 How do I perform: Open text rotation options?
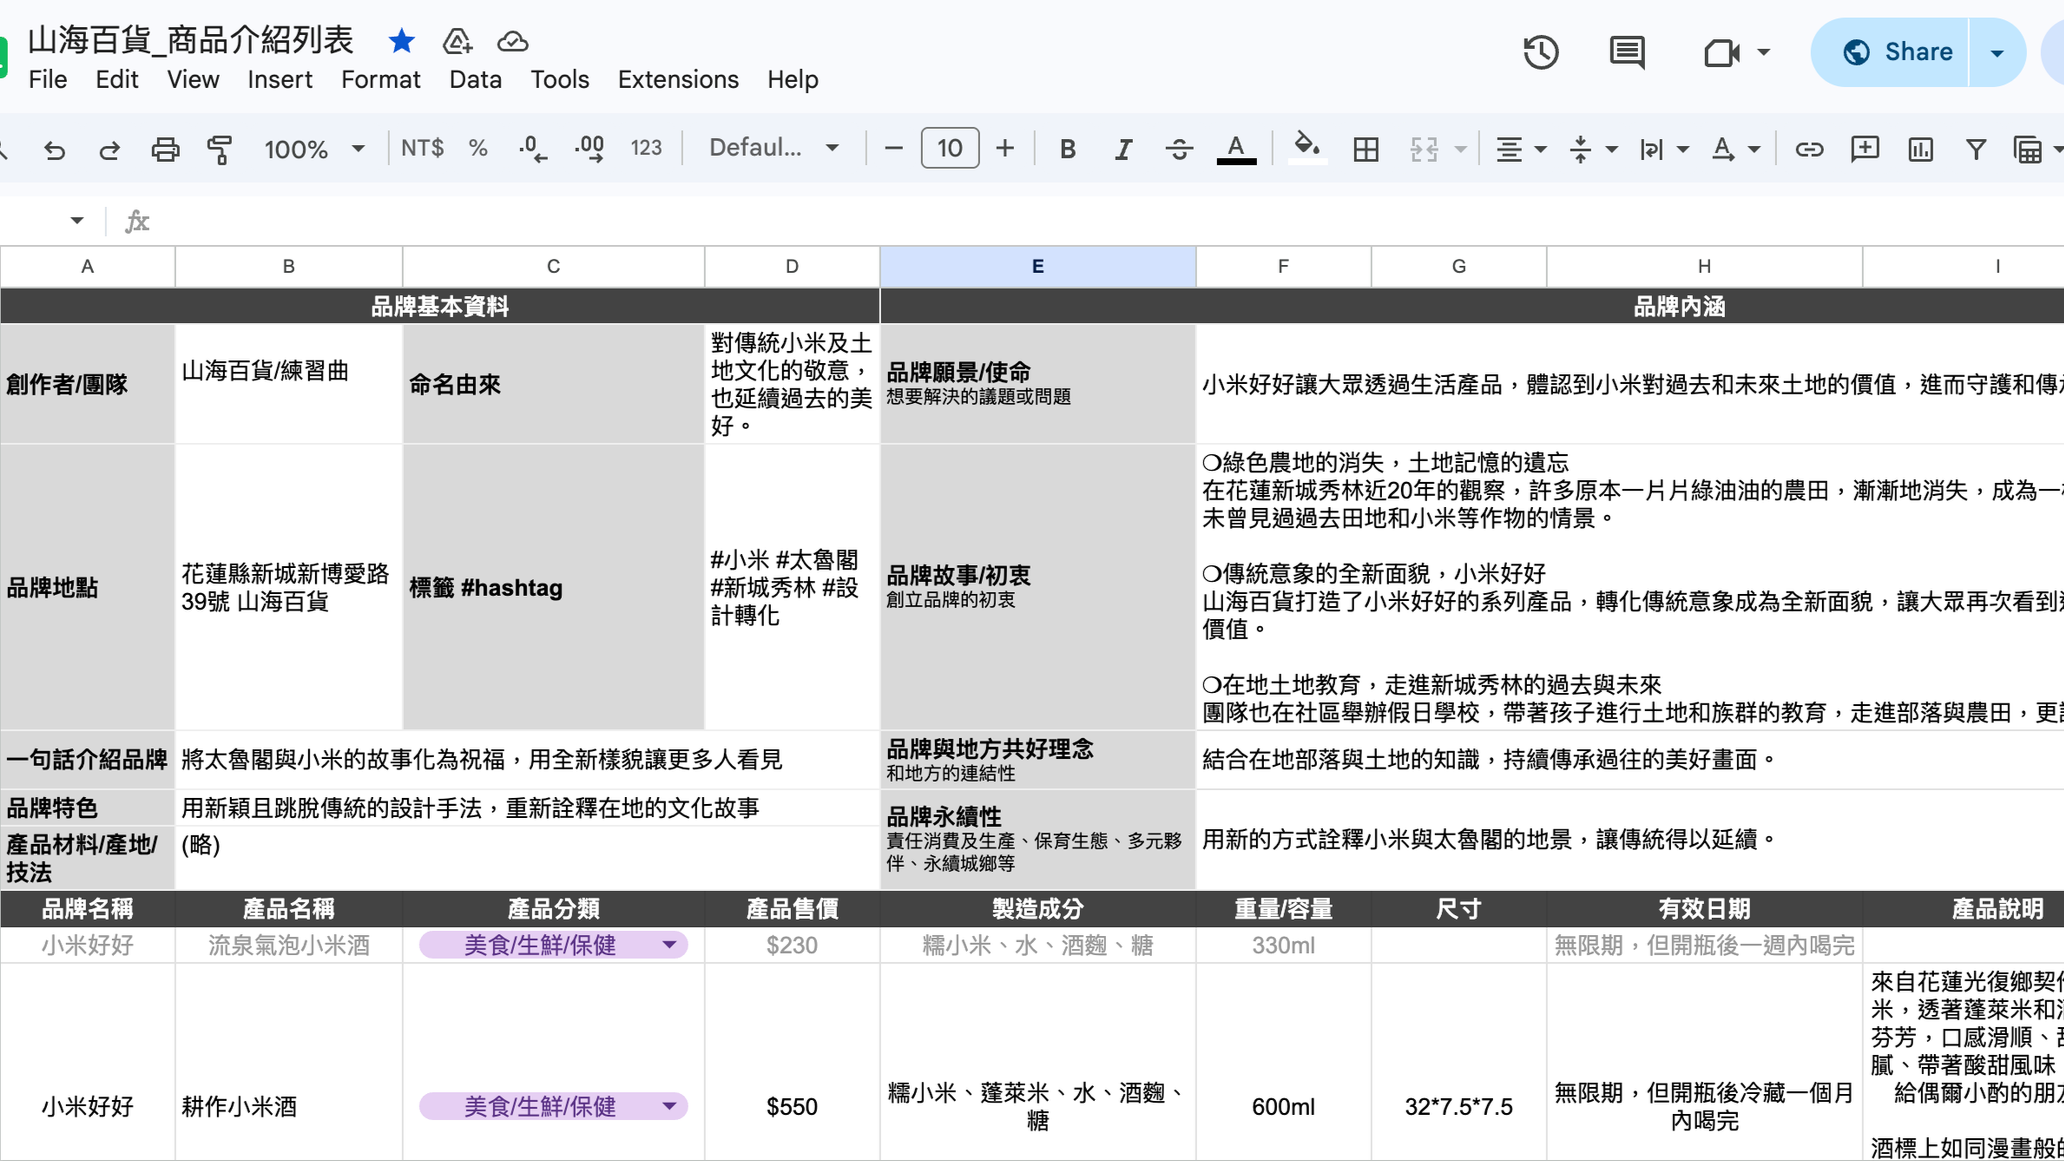point(1735,149)
